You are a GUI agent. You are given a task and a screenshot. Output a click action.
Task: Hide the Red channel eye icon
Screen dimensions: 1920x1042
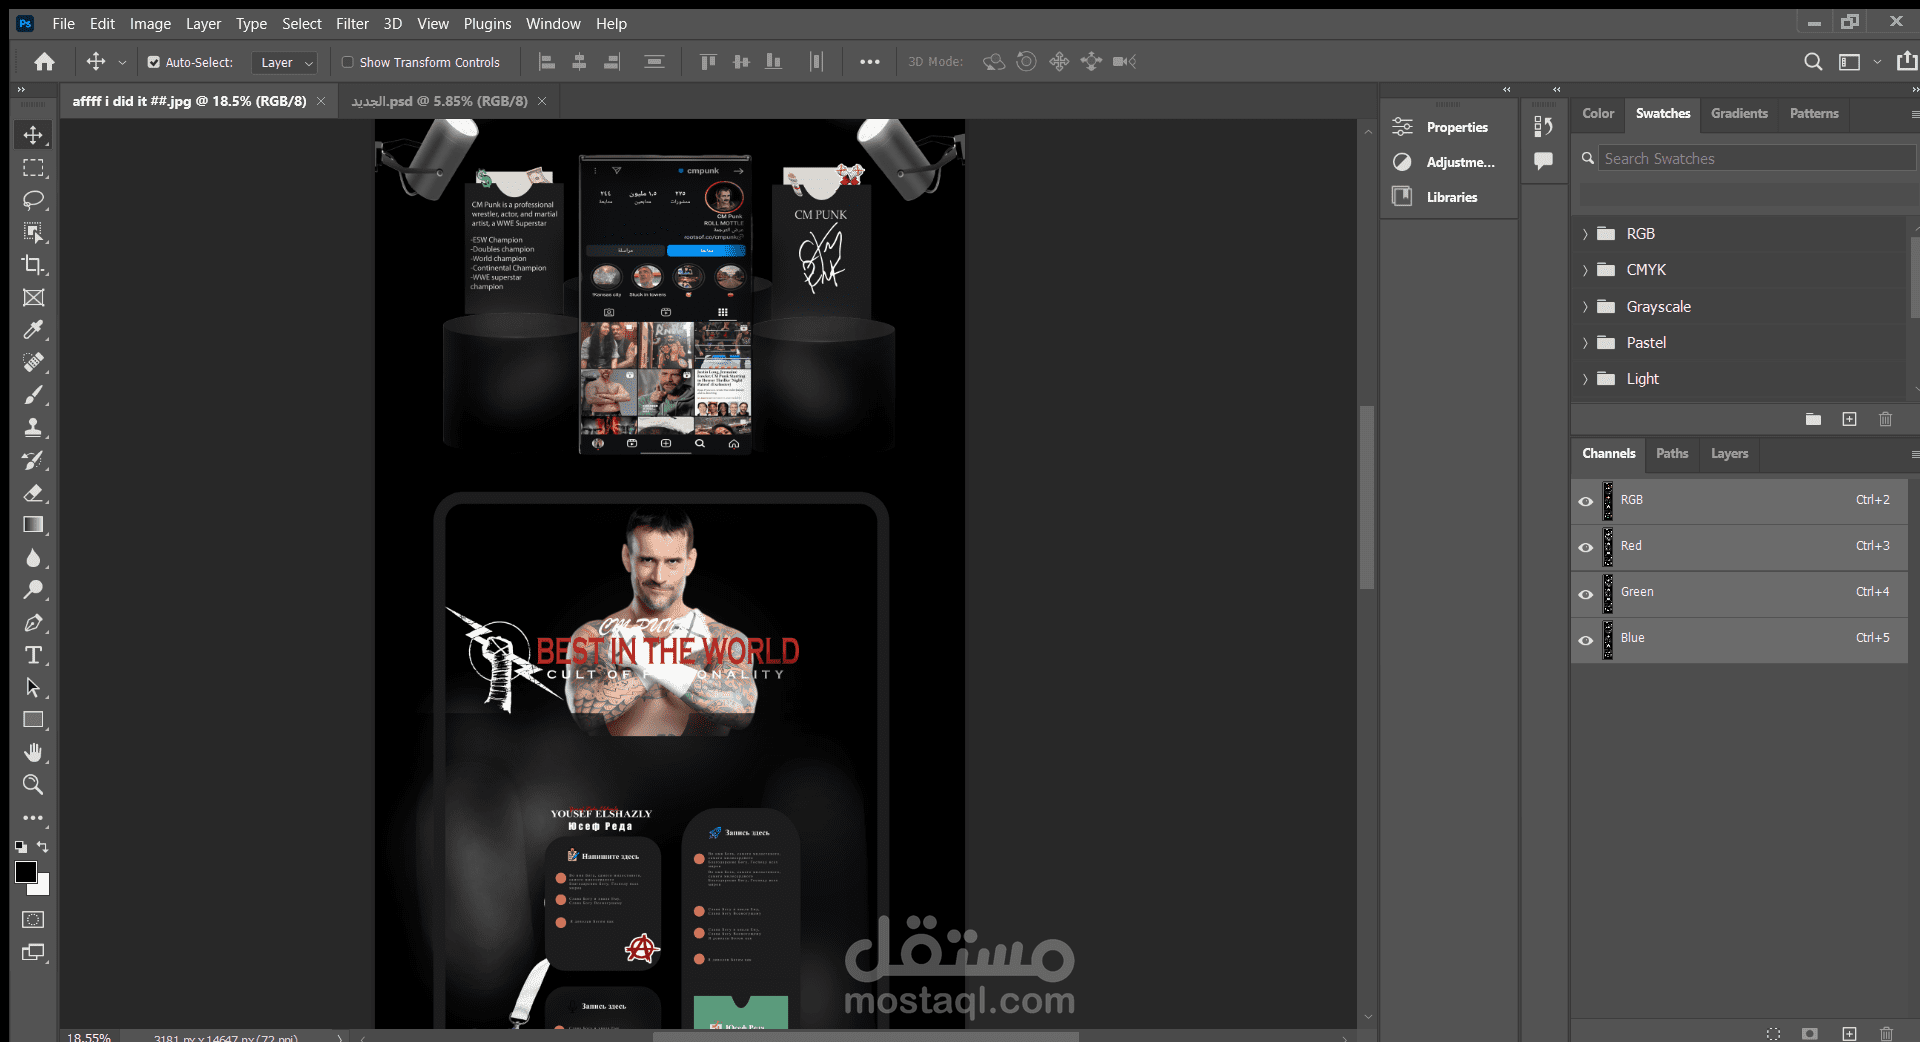click(x=1585, y=547)
